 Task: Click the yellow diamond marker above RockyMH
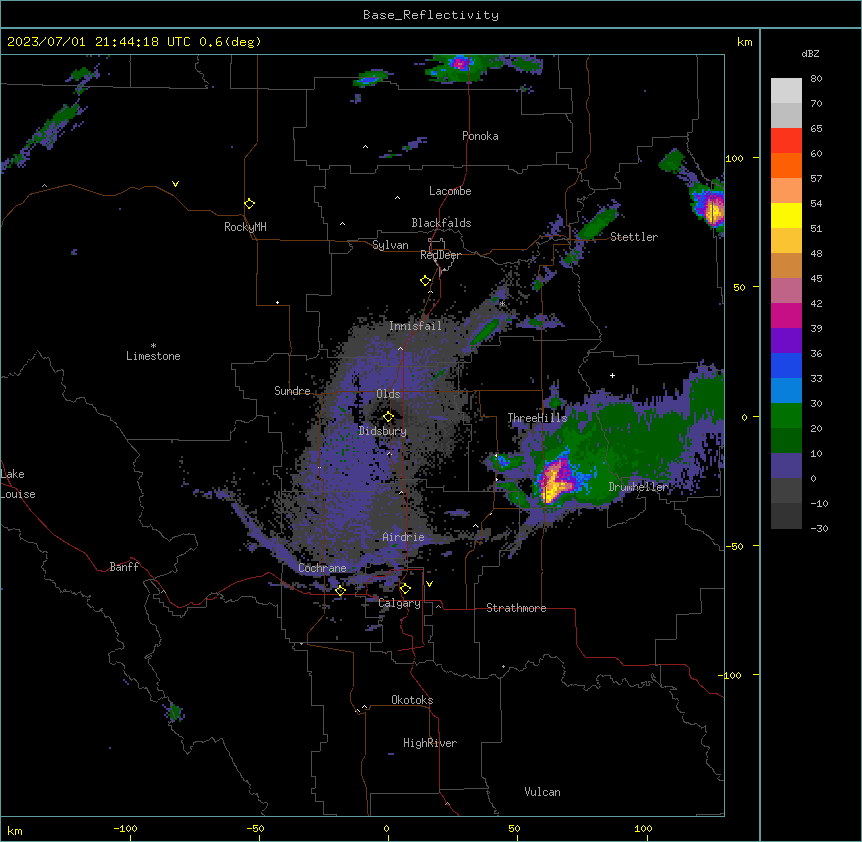point(250,204)
